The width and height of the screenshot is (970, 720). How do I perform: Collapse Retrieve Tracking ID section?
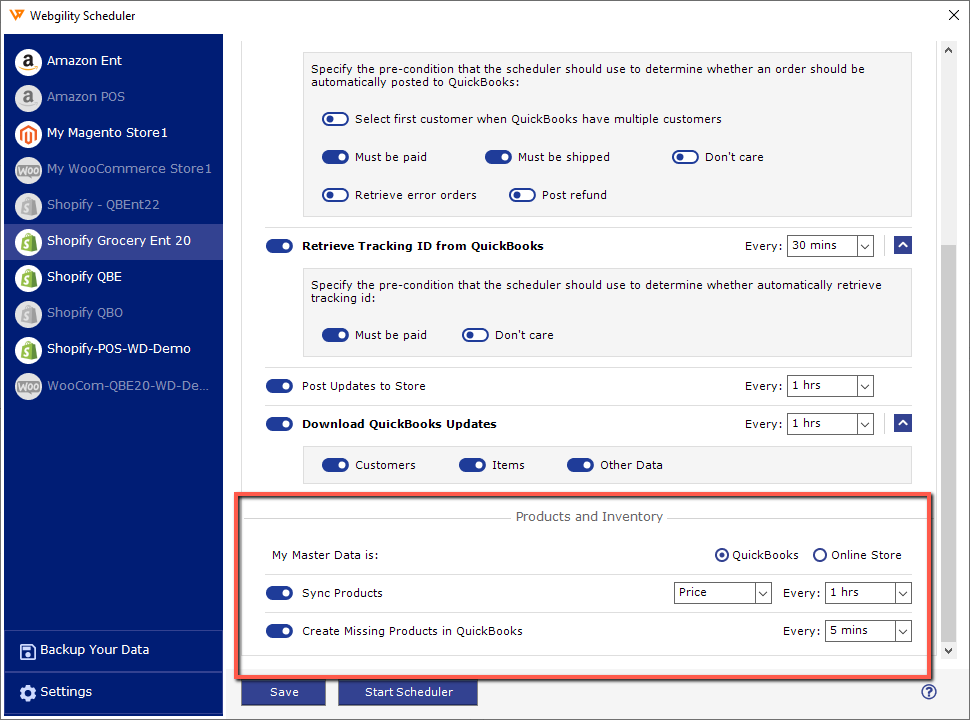903,246
